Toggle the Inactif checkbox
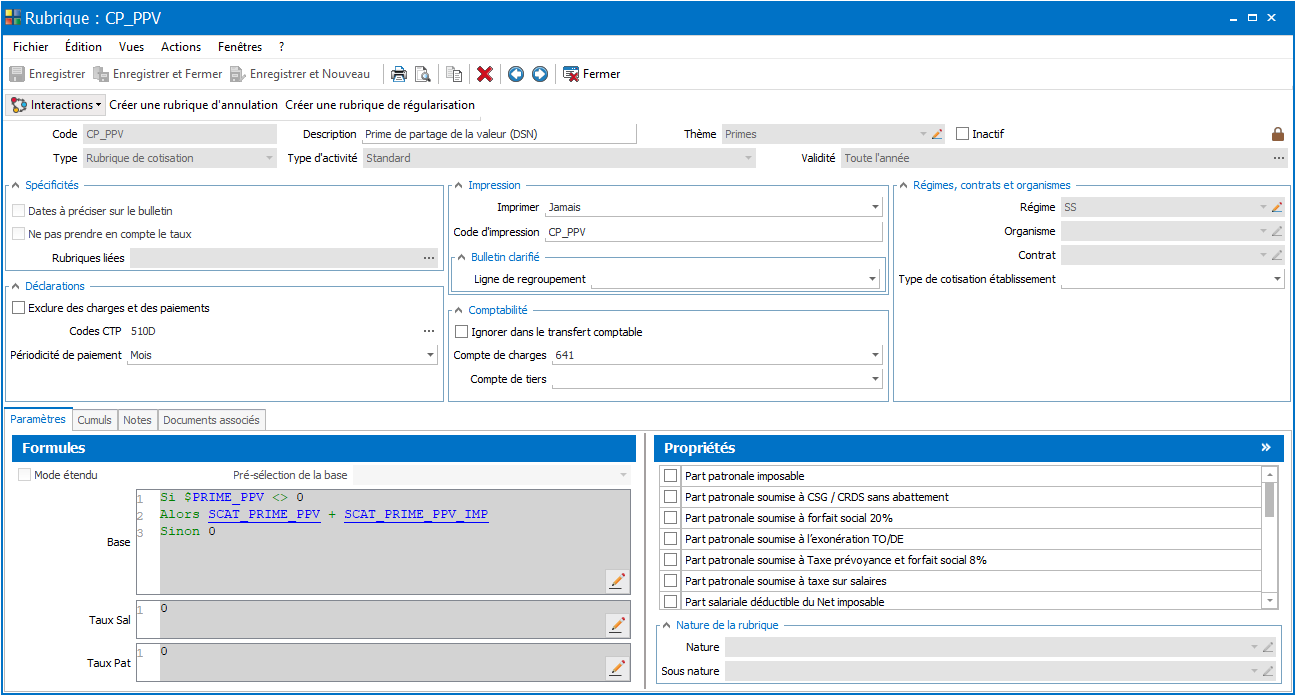 click(x=963, y=134)
